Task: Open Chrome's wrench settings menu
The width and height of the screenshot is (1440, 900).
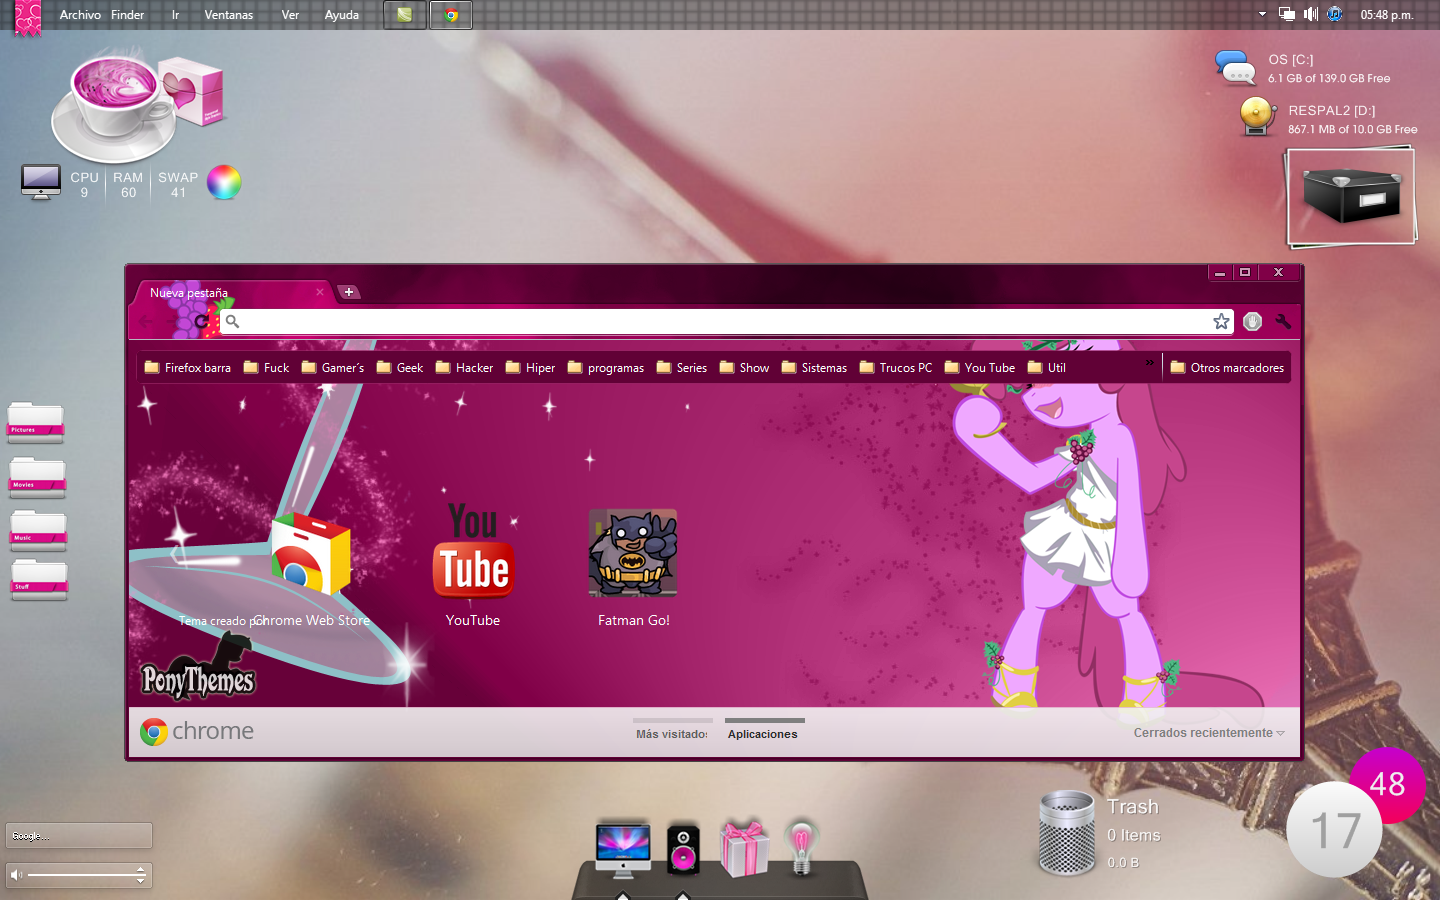Action: click(x=1283, y=321)
